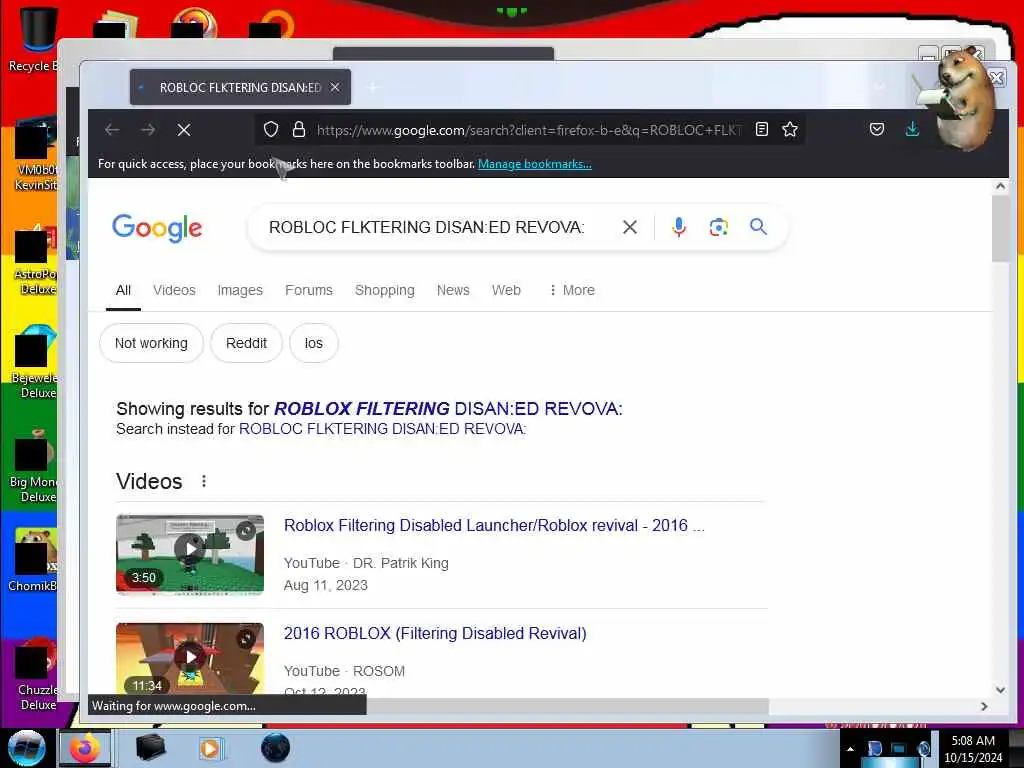The height and width of the screenshot is (768, 1024).
Task: Open Manage bookmarks link
Action: 535,164
